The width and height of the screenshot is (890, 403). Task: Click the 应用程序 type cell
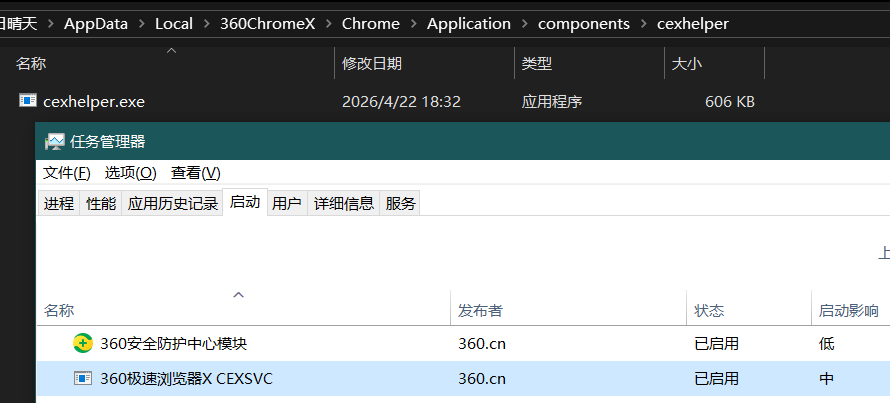(552, 102)
